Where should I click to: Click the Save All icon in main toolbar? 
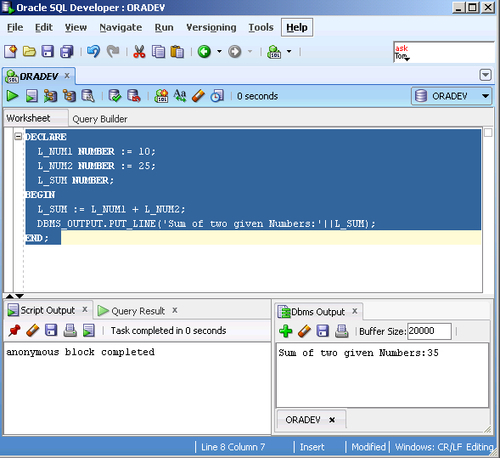tap(67, 52)
